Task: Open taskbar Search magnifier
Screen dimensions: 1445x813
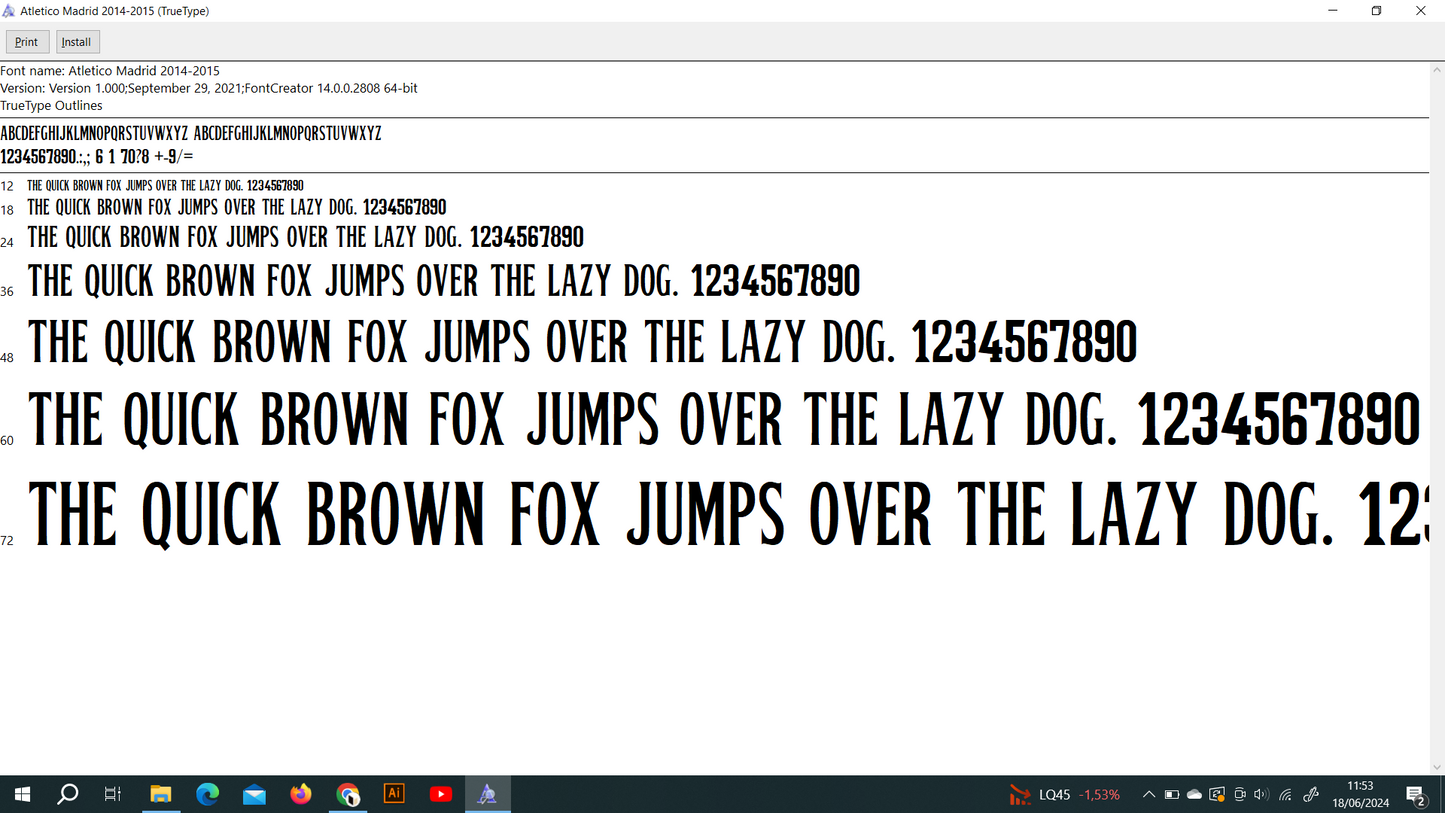Action: click(x=67, y=795)
